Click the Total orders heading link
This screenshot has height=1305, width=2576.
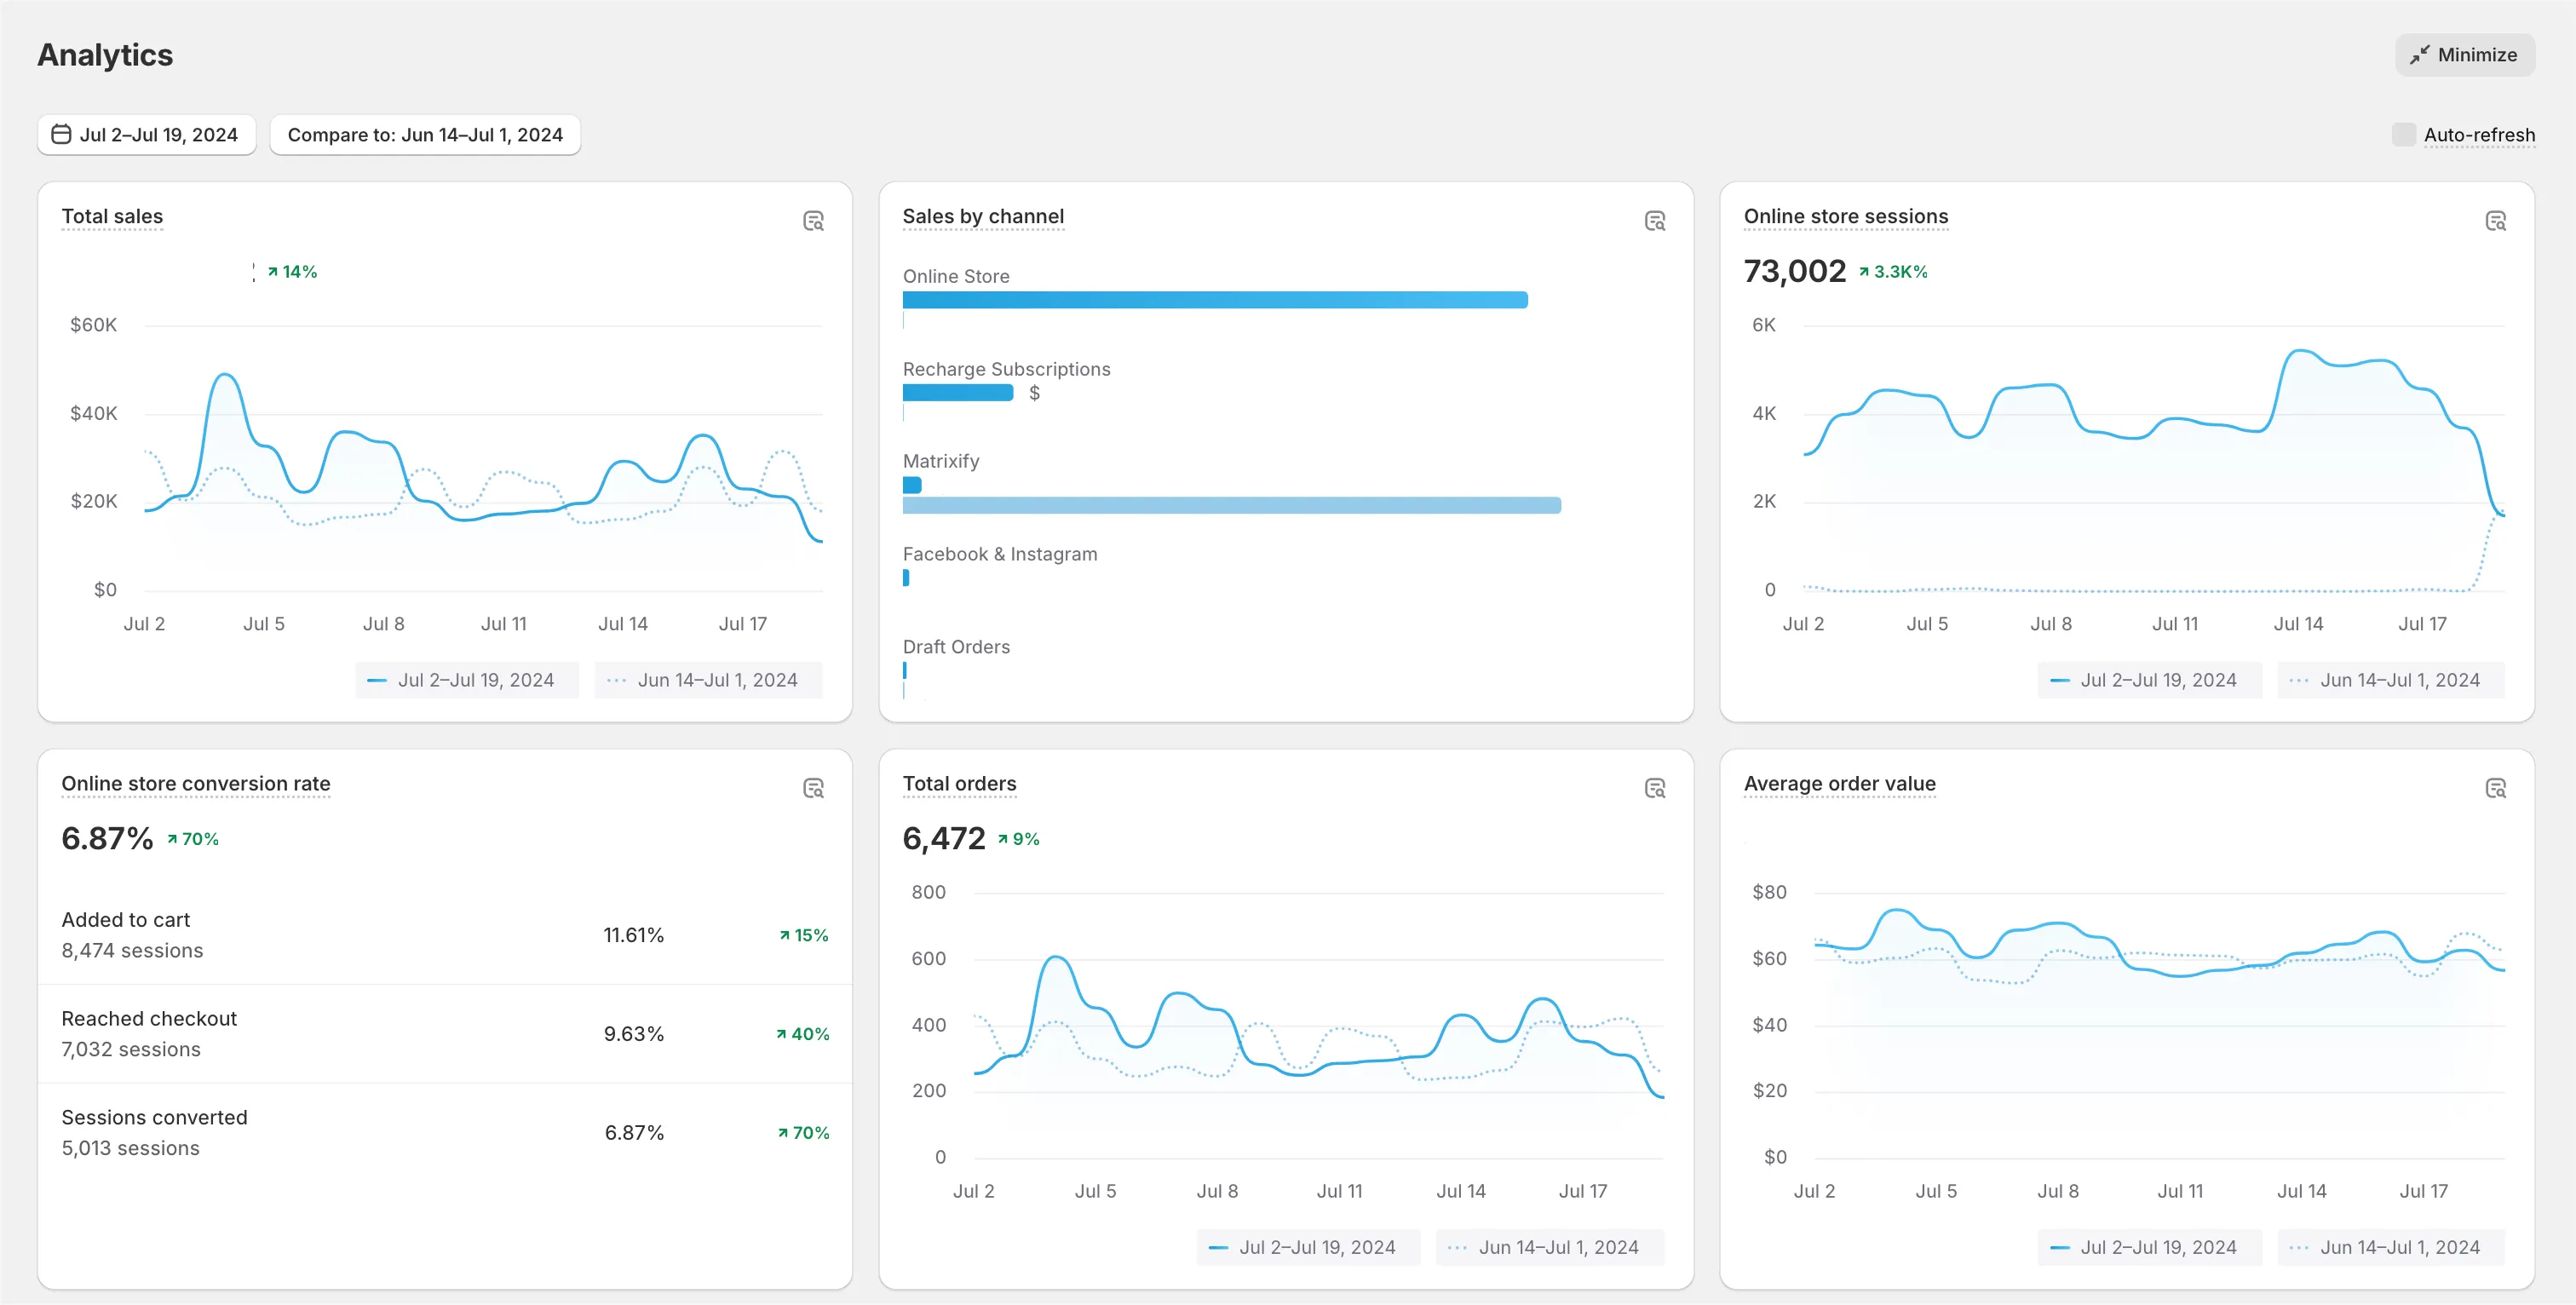[959, 783]
